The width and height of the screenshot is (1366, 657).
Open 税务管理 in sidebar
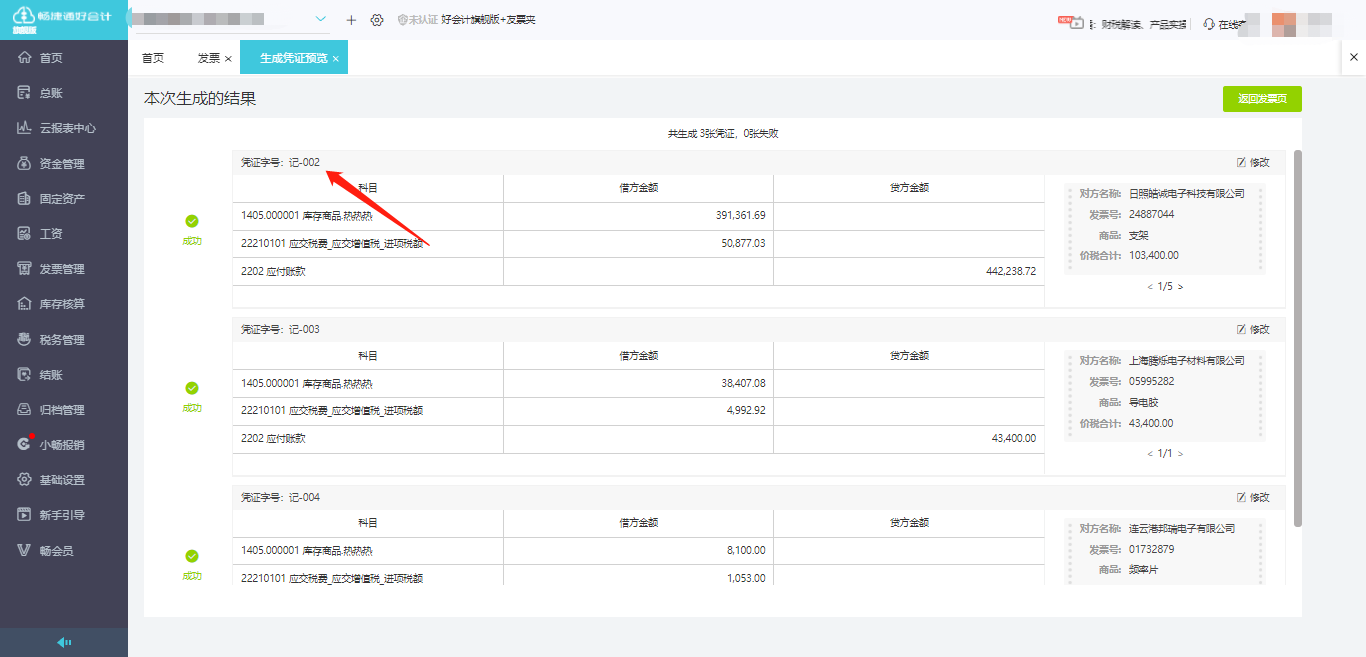tap(64, 340)
